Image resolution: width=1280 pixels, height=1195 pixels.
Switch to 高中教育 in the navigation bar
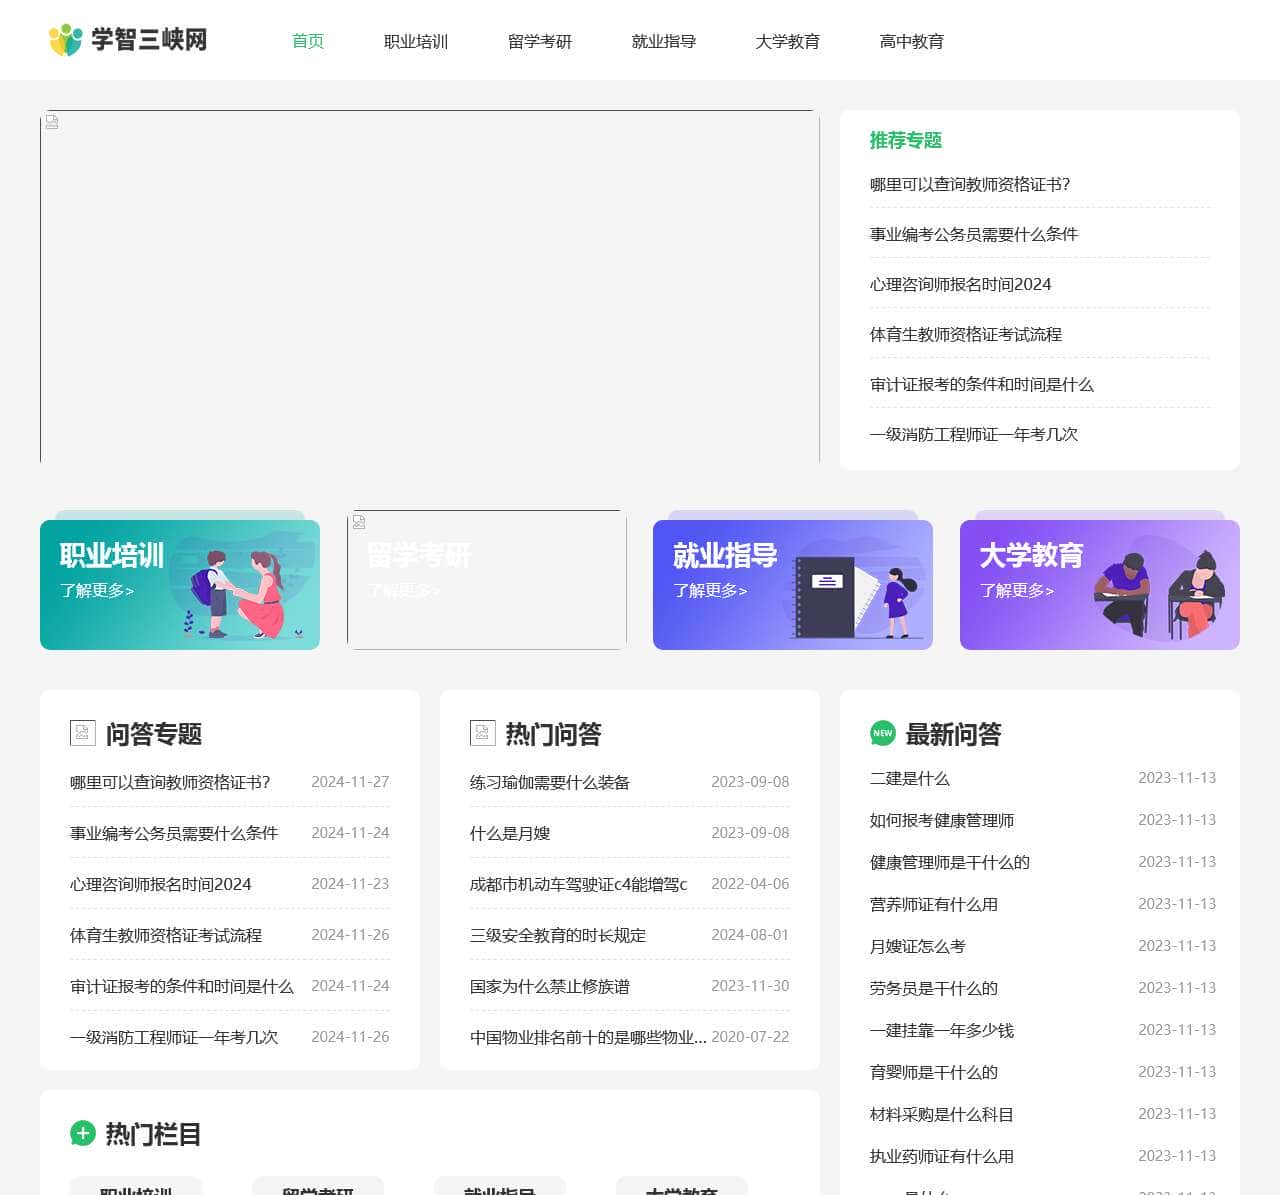(x=911, y=41)
